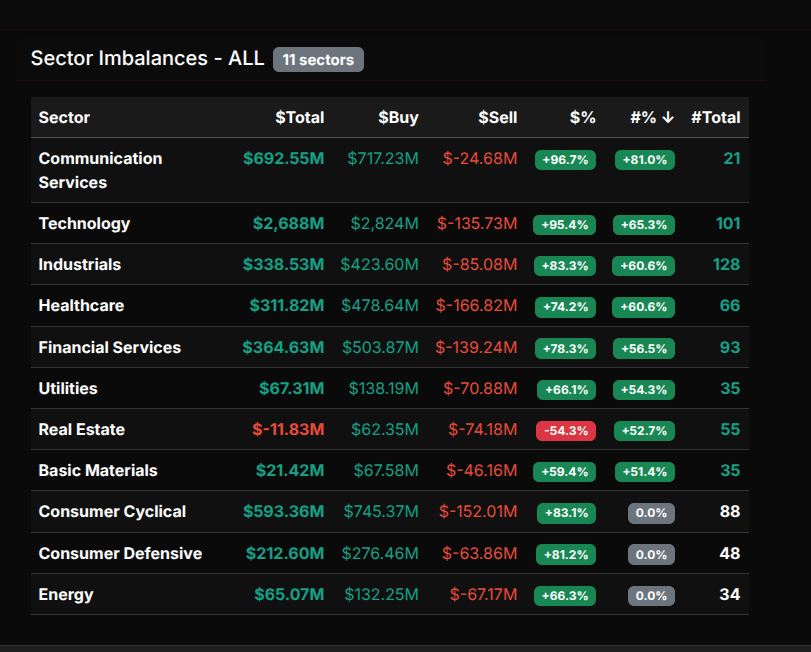Click the $2,688M total for Technology
Screen dimensions: 811x652
[x=288, y=223]
